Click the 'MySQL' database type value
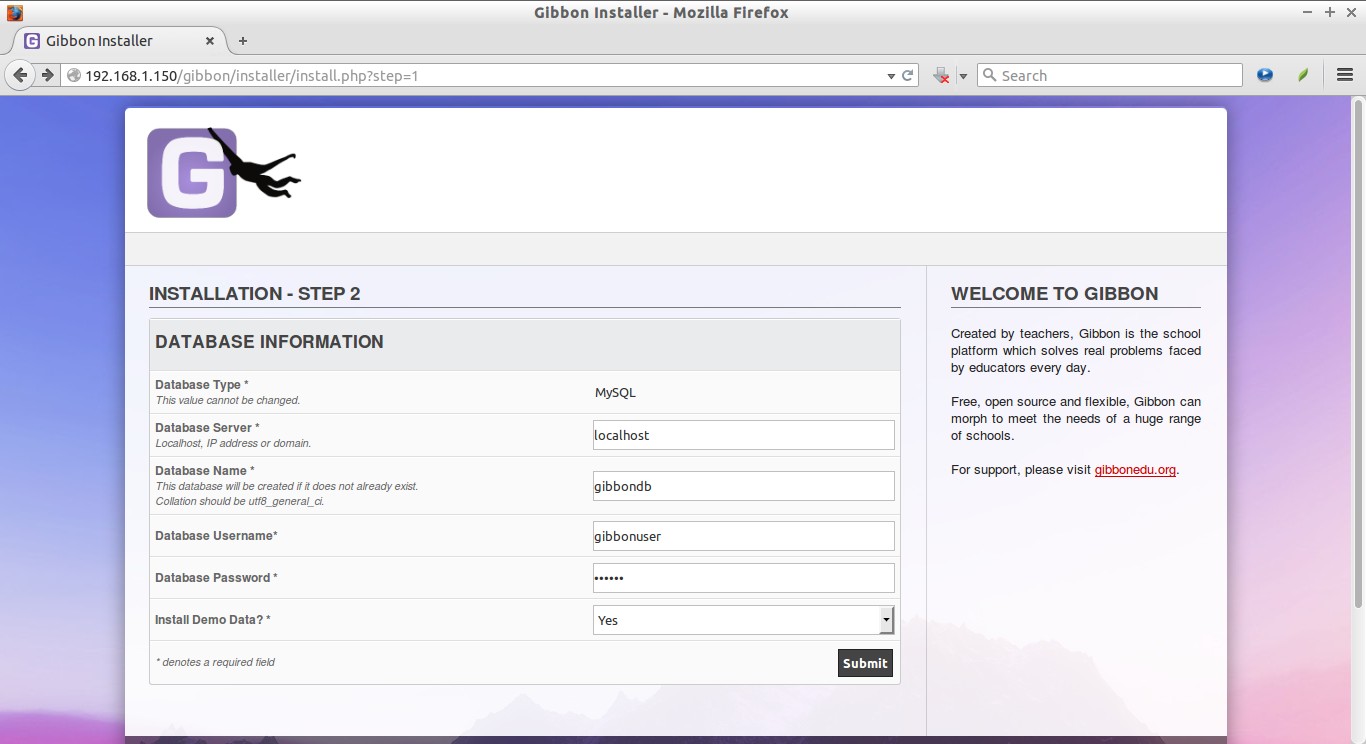This screenshot has width=1366, height=744. [615, 392]
